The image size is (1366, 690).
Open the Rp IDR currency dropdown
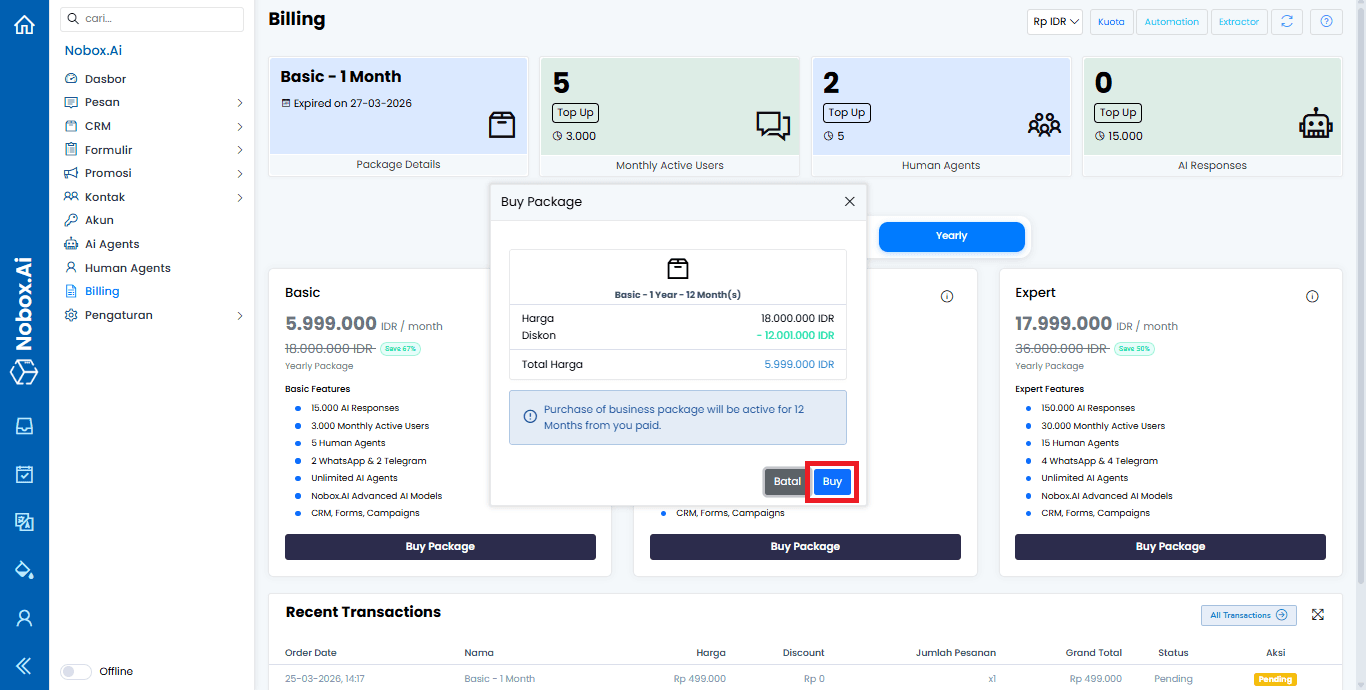click(1055, 22)
